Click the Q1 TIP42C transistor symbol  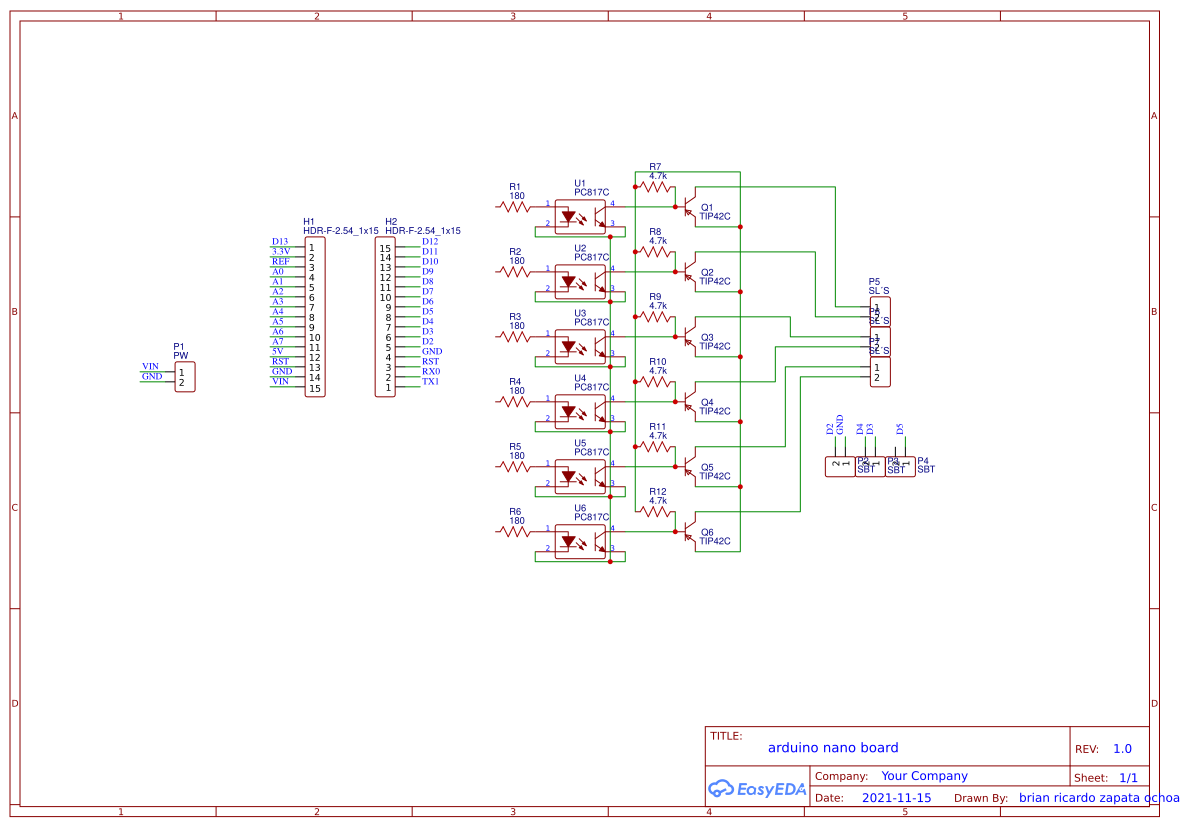(689, 206)
